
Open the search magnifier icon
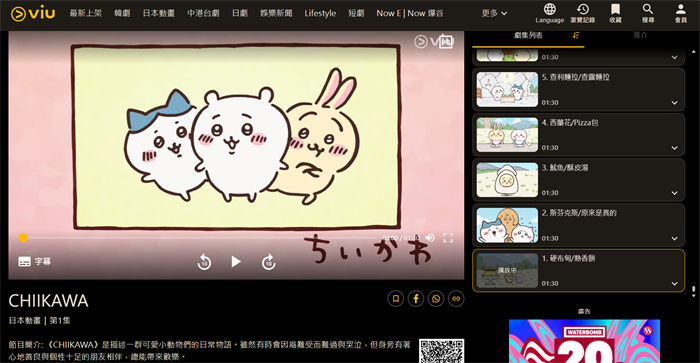pos(648,13)
